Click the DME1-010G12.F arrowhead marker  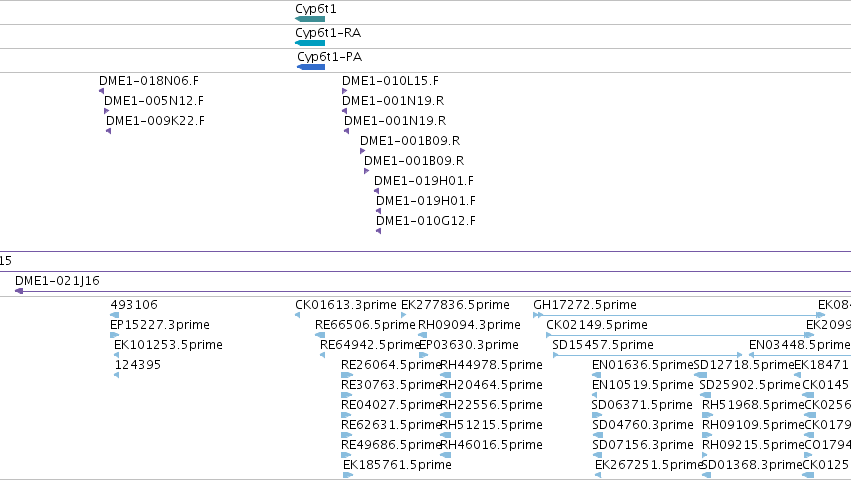[x=378, y=231]
